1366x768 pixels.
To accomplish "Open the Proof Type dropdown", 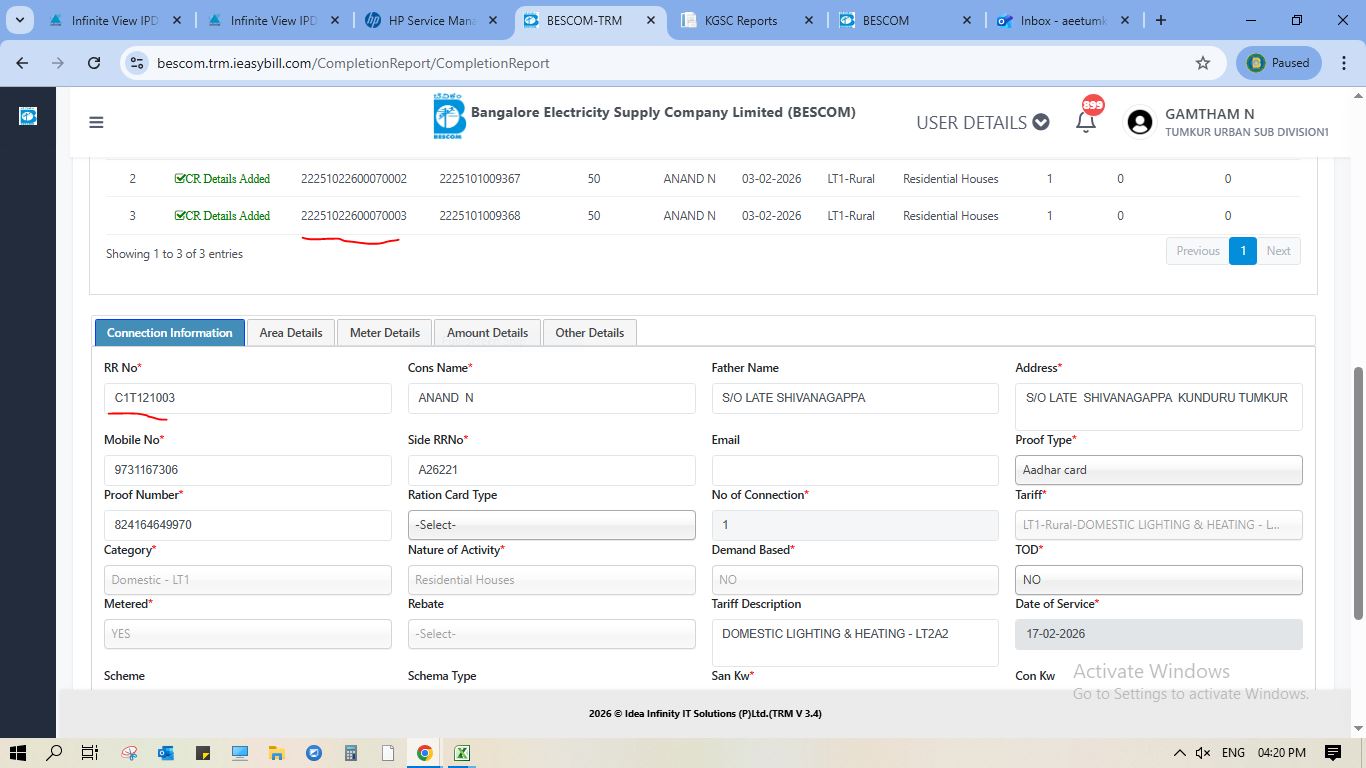I will (1158, 470).
